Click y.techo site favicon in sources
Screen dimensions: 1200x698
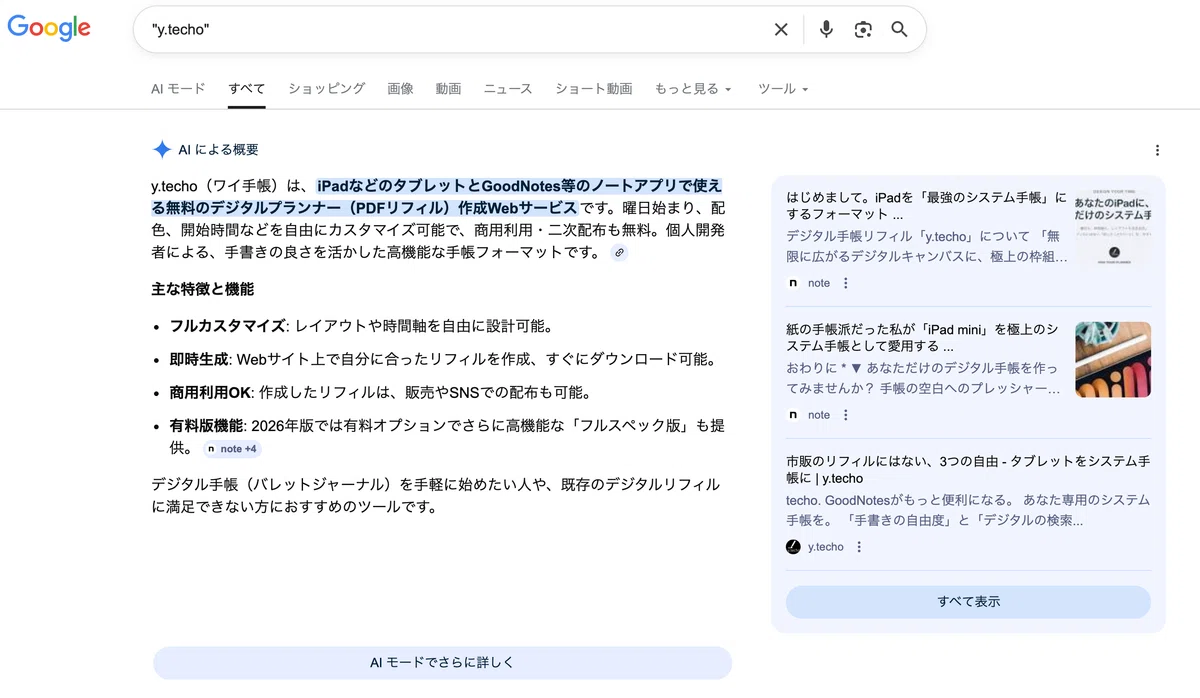793,547
